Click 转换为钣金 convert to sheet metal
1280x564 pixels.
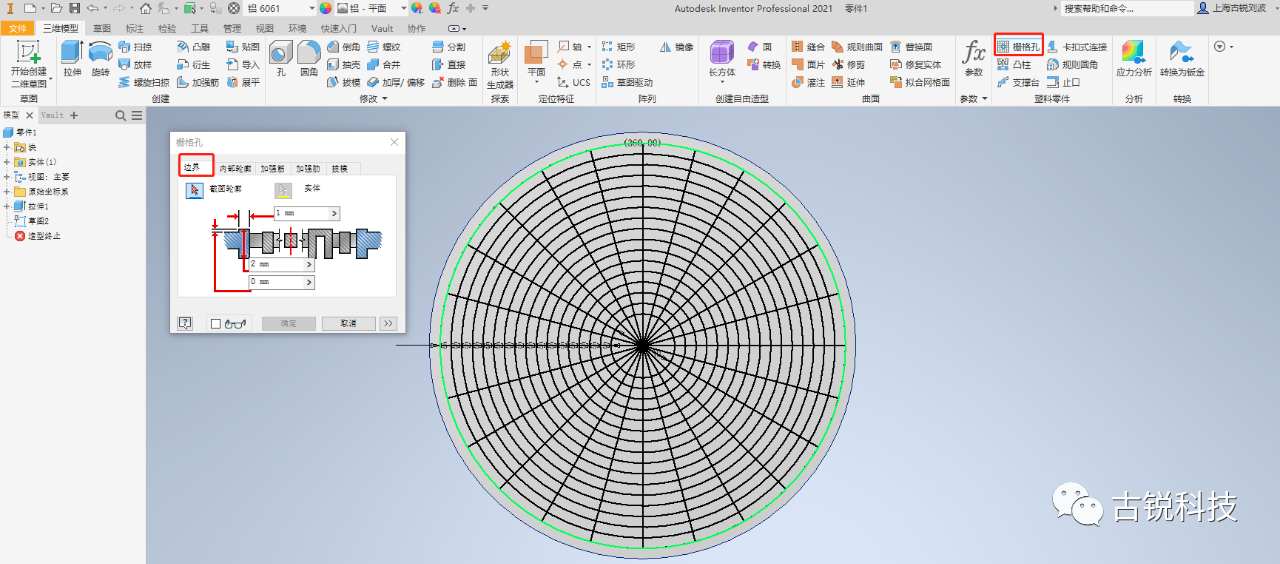[1182, 59]
